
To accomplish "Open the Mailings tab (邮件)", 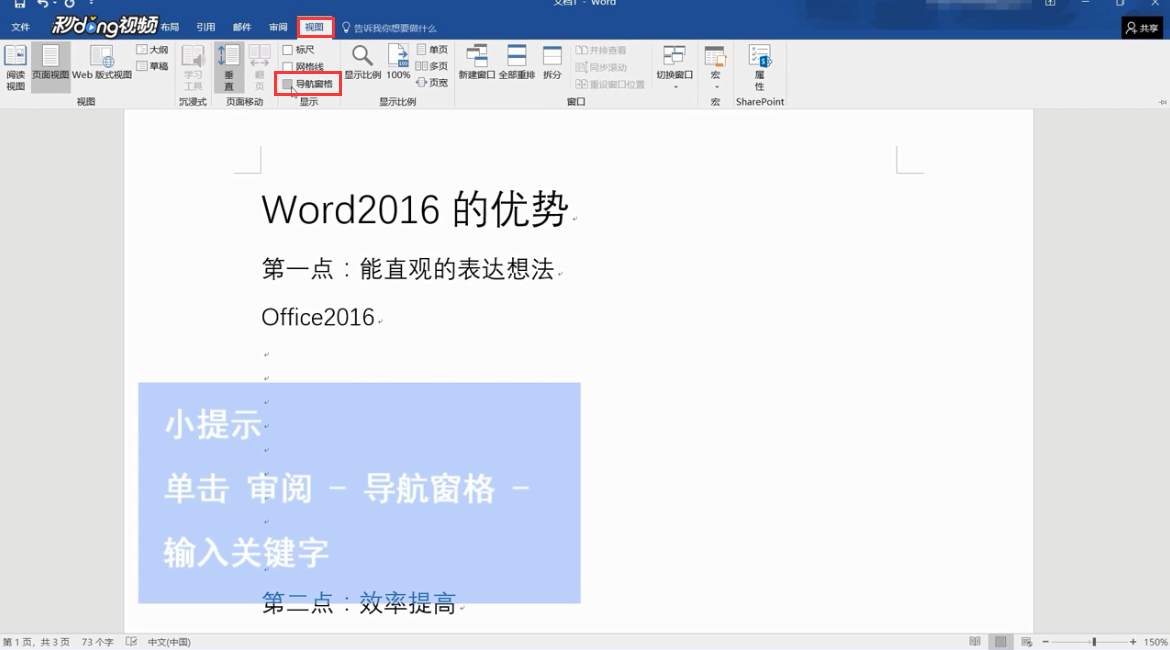I will click(242, 28).
